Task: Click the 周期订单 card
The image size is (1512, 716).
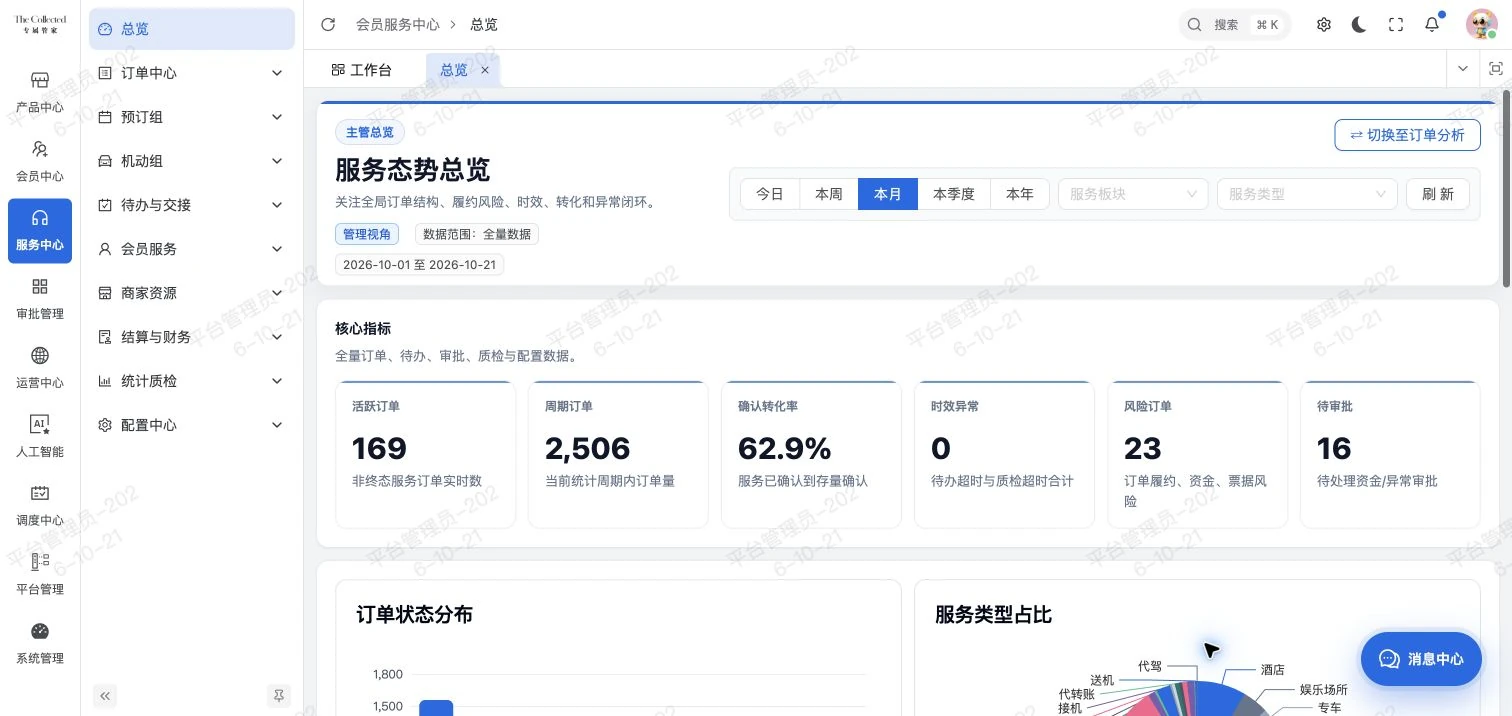Action: click(618, 454)
